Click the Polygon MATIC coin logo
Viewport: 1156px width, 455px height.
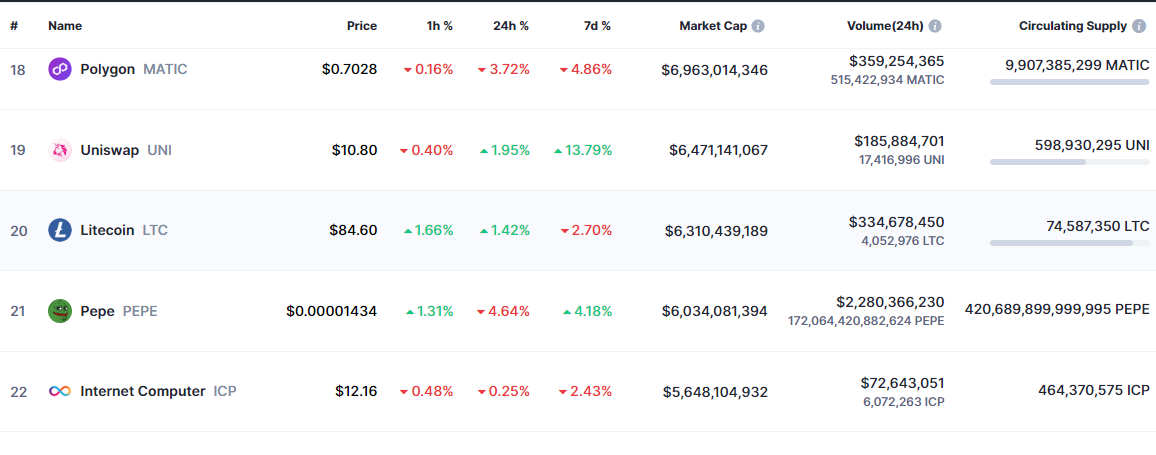click(x=60, y=70)
